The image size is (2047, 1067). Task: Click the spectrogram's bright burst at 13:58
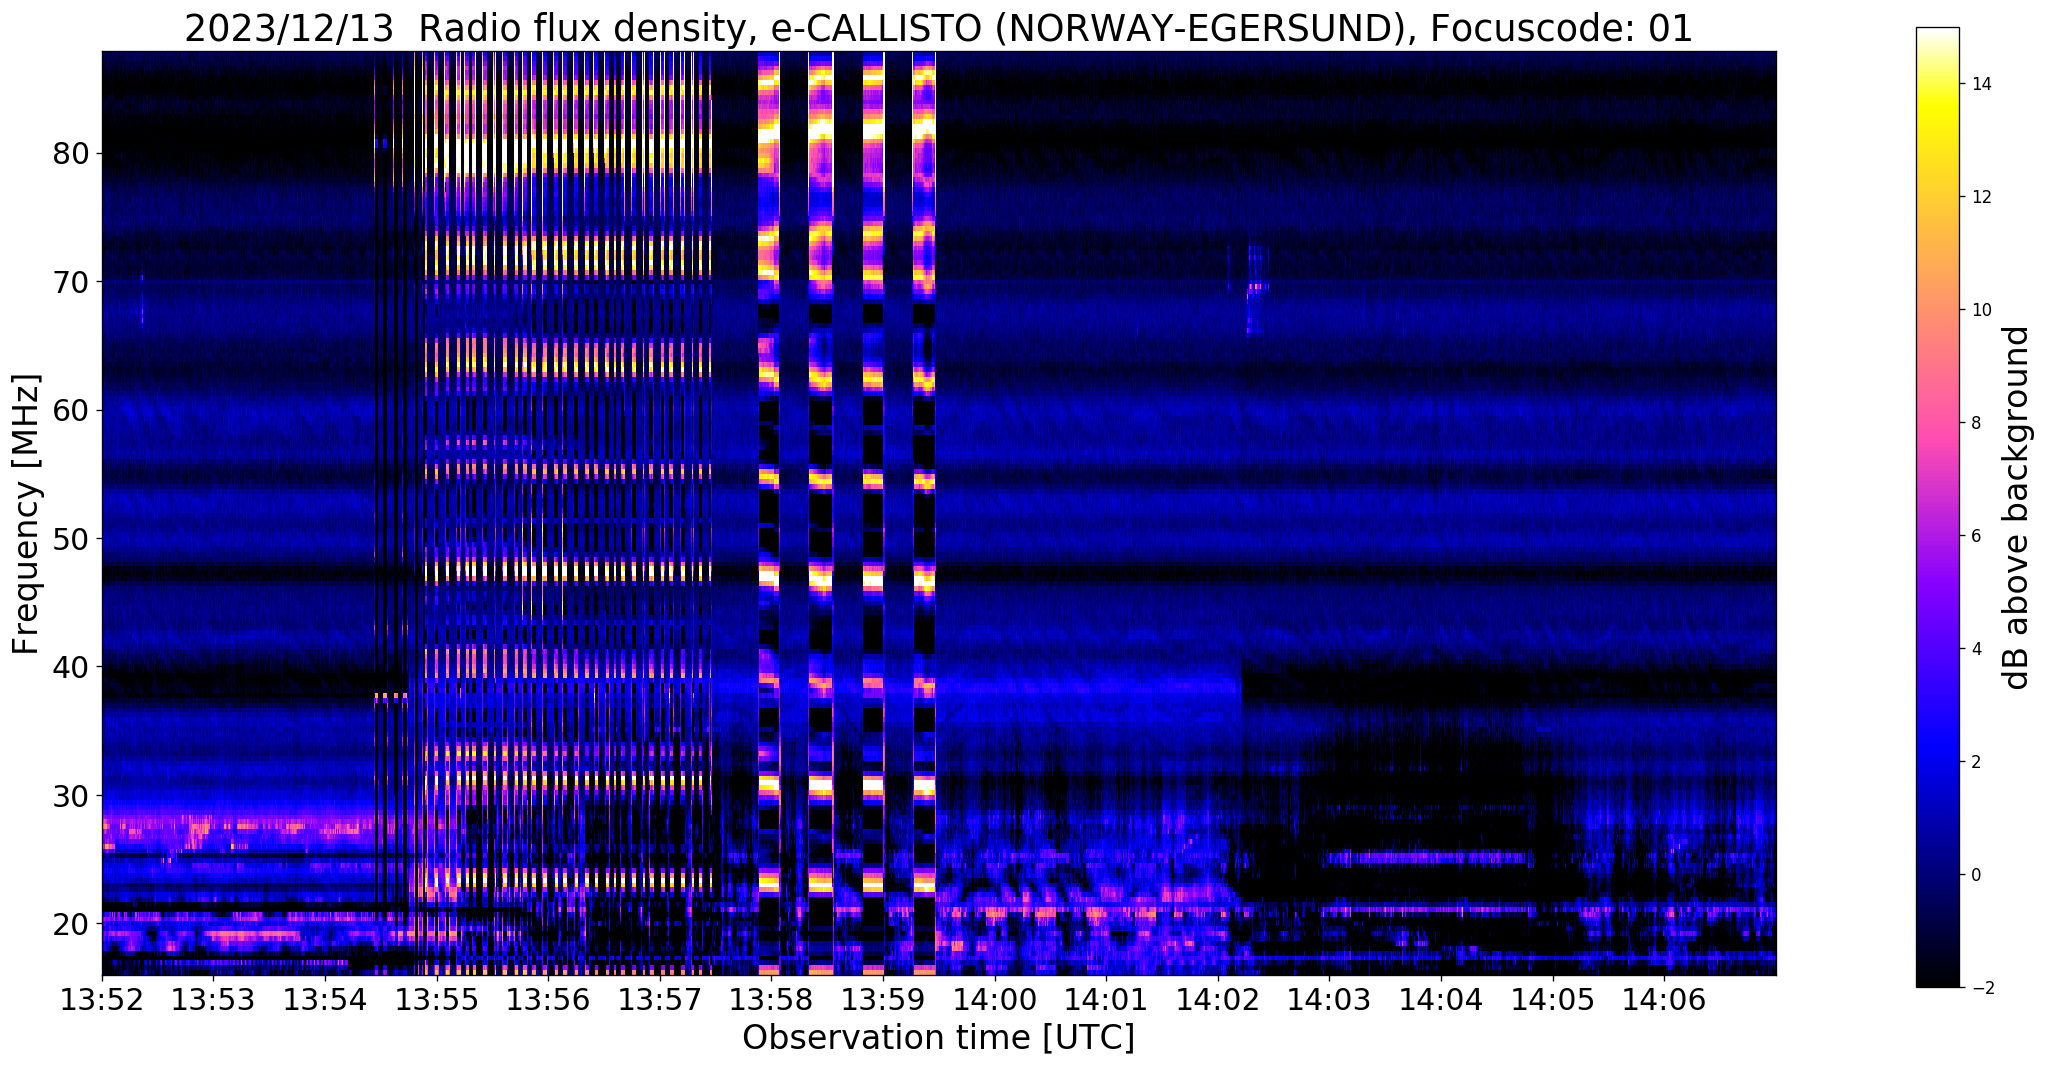(768, 512)
